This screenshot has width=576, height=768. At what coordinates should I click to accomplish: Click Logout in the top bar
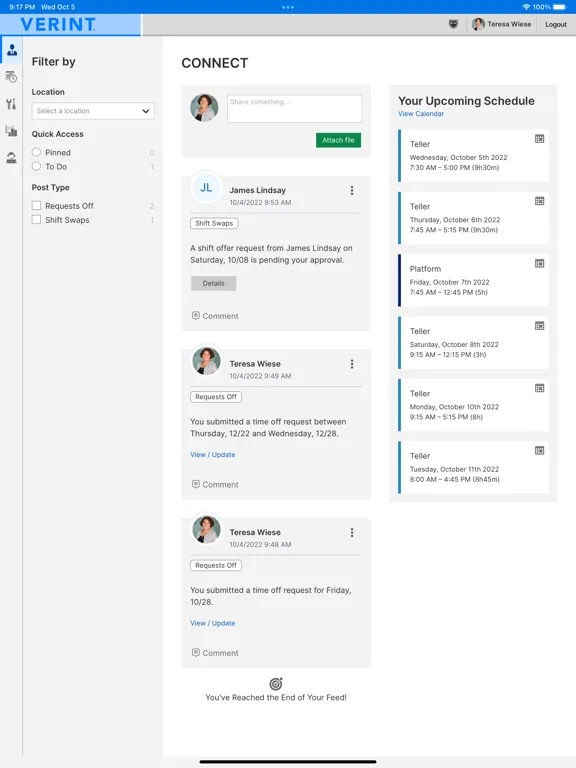tap(556, 24)
